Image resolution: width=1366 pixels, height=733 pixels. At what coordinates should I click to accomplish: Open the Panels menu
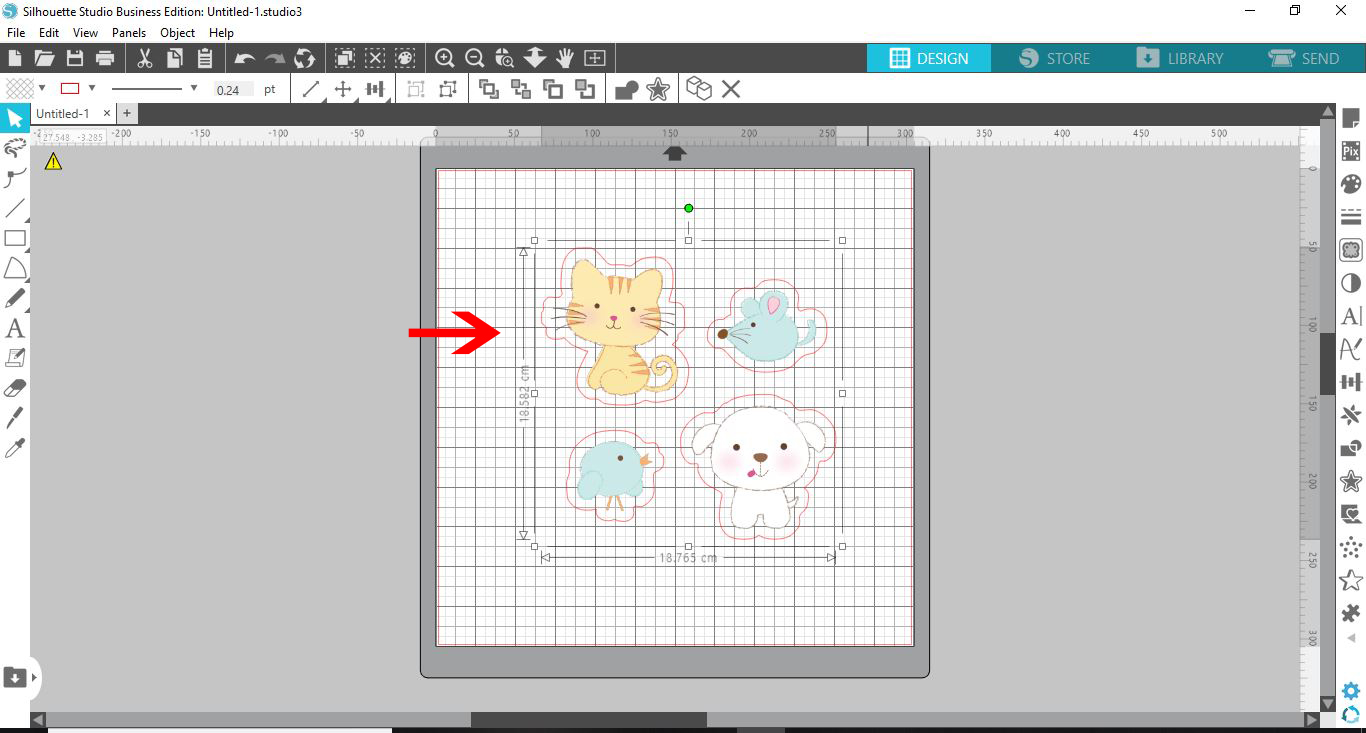coord(129,33)
